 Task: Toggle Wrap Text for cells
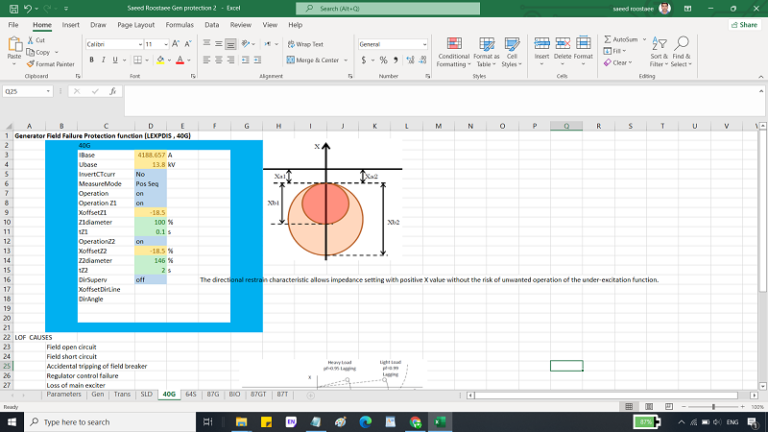304,44
